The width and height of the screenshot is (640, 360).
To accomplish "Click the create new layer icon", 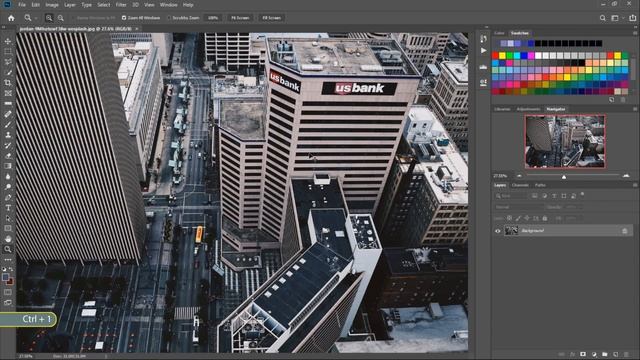I will click(615, 354).
